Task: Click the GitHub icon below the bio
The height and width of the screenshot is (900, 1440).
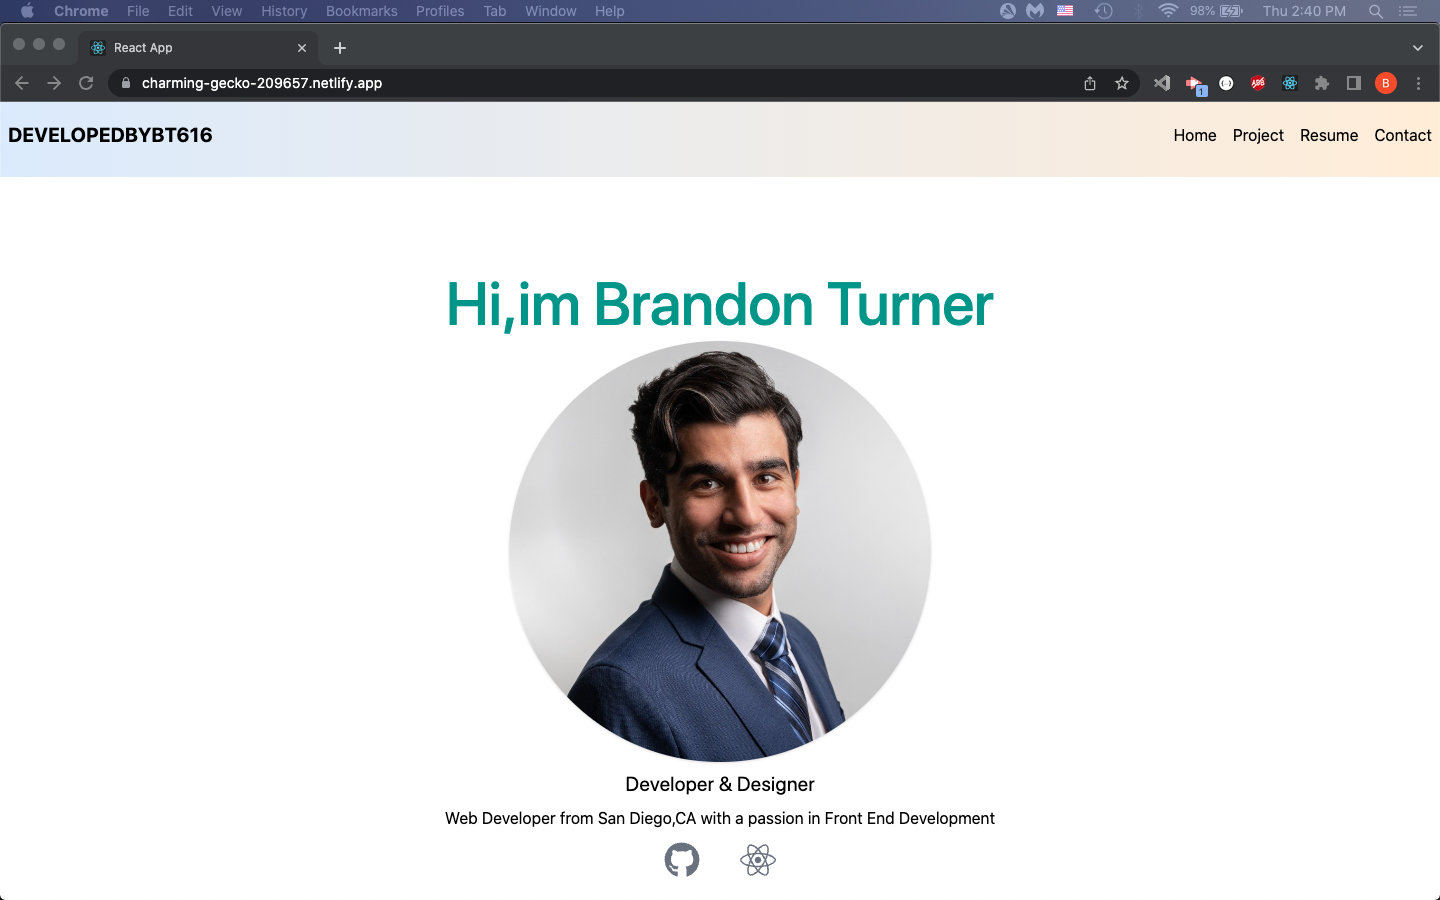Action: click(682, 859)
